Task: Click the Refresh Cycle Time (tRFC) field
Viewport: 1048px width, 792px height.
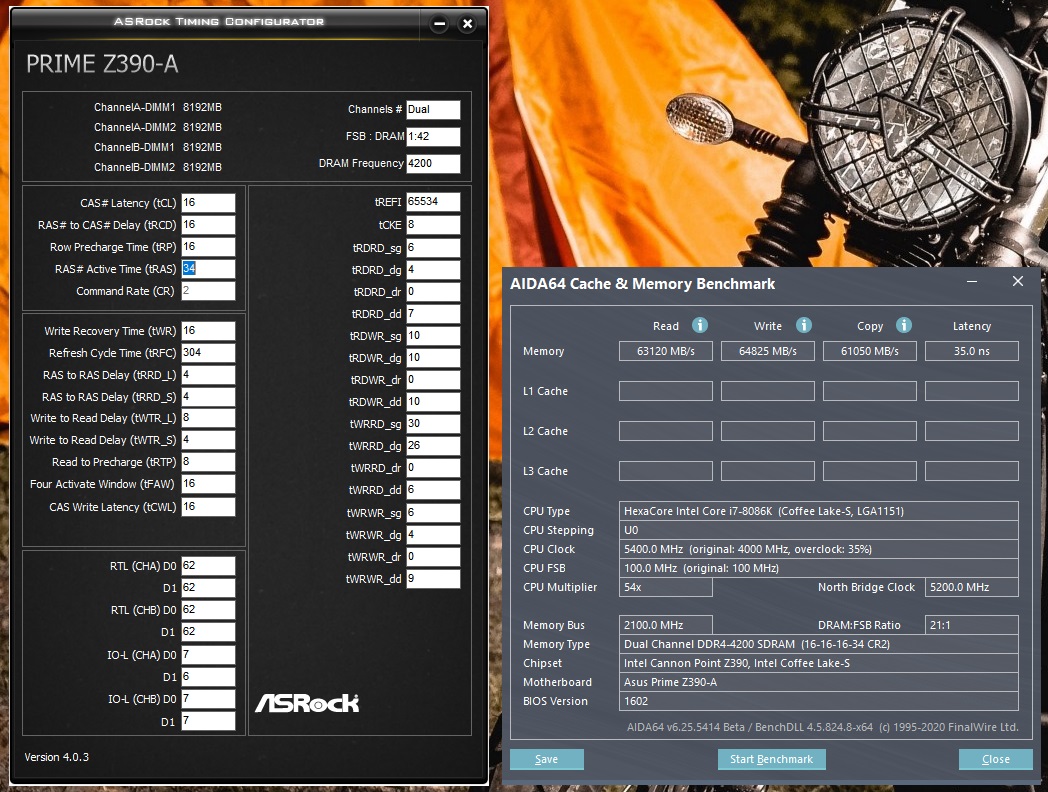Action: pyautogui.click(x=208, y=353)
